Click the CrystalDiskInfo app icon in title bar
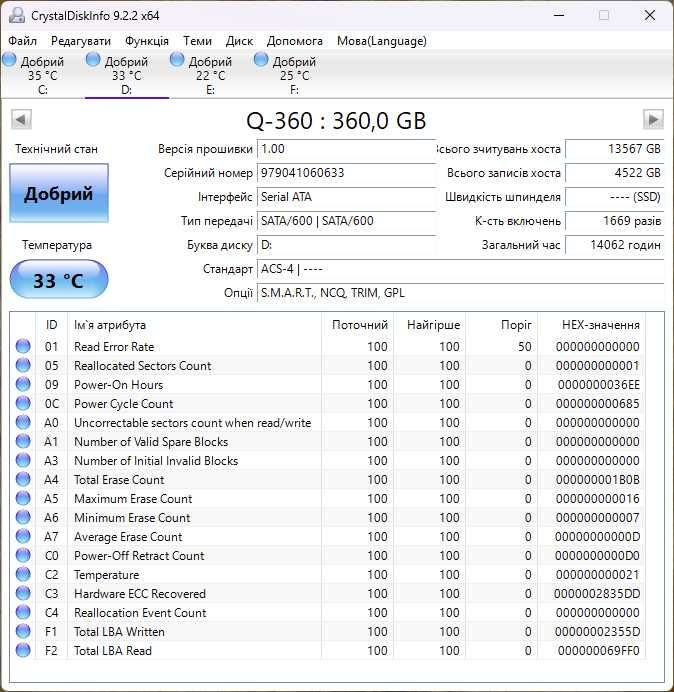Image resolution: width=674 pixels, height=692 pixels. [x=17, y=15]
